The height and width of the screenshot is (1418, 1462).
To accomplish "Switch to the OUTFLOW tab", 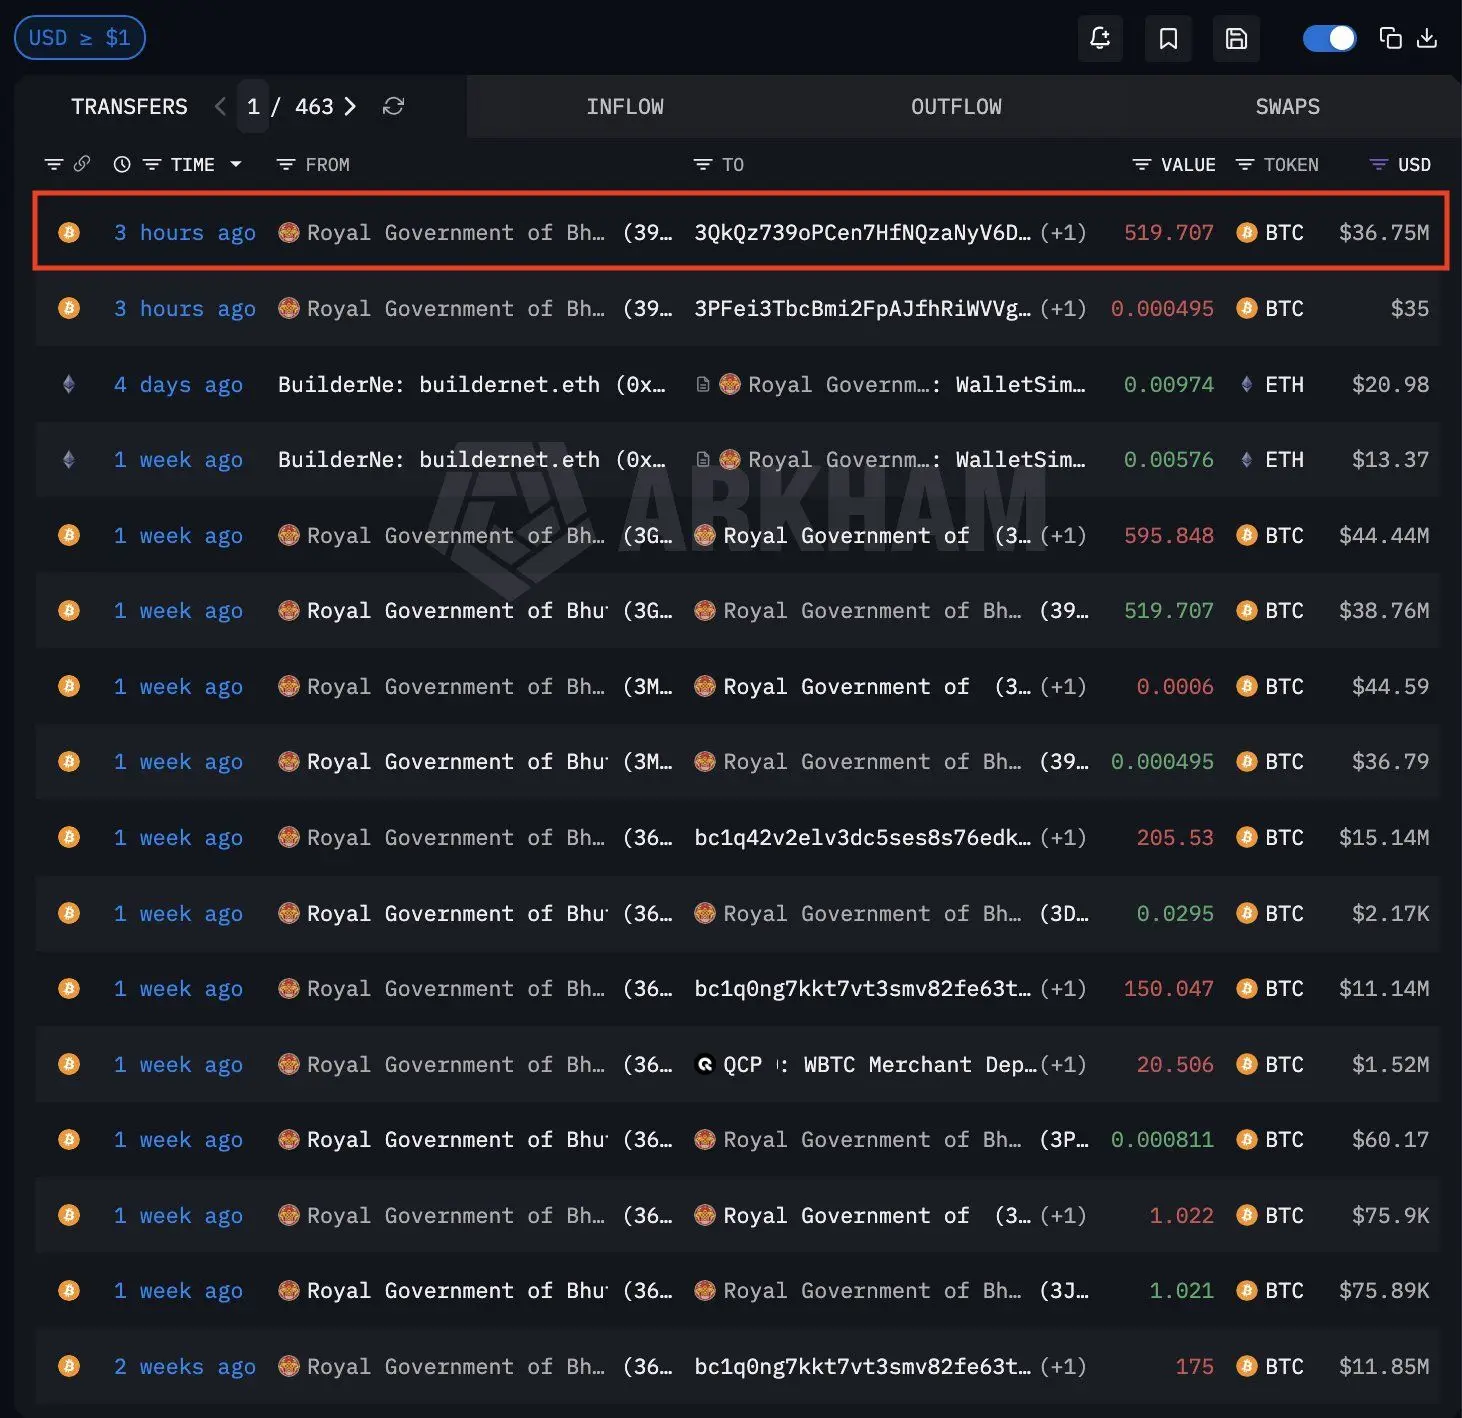I will [956, 106].
